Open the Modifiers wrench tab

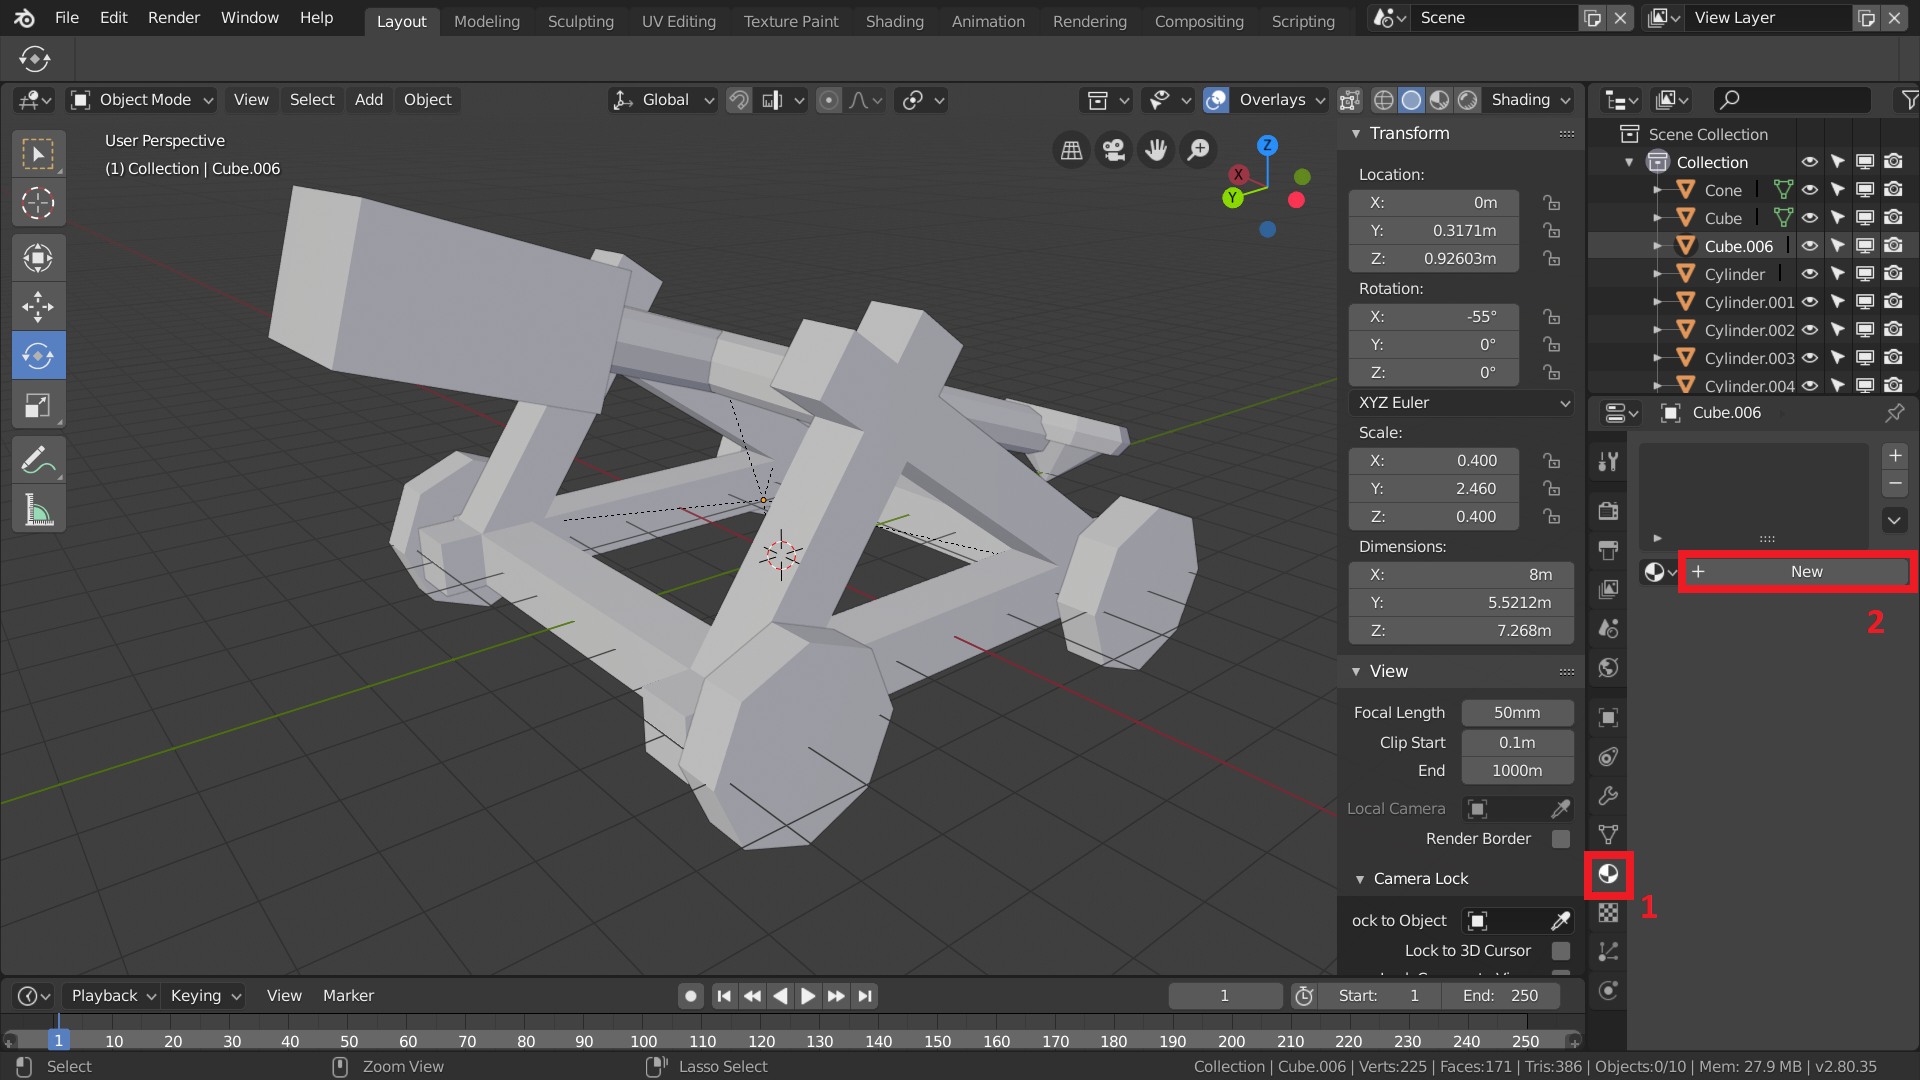pyautogui.click(x=1608, y=796)
